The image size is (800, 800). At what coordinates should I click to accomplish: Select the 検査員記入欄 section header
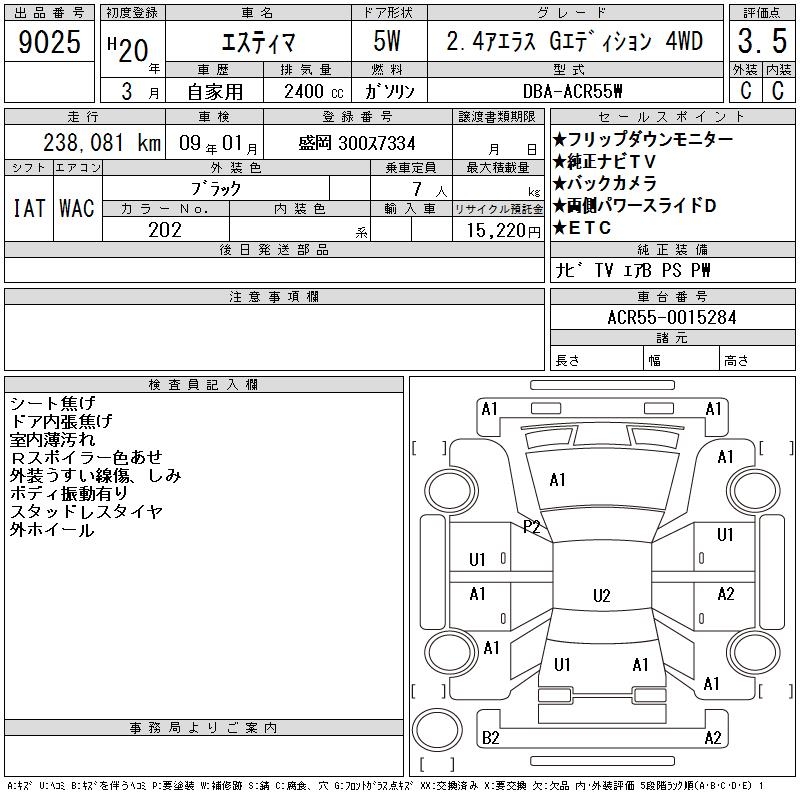[x=203, y=385]
